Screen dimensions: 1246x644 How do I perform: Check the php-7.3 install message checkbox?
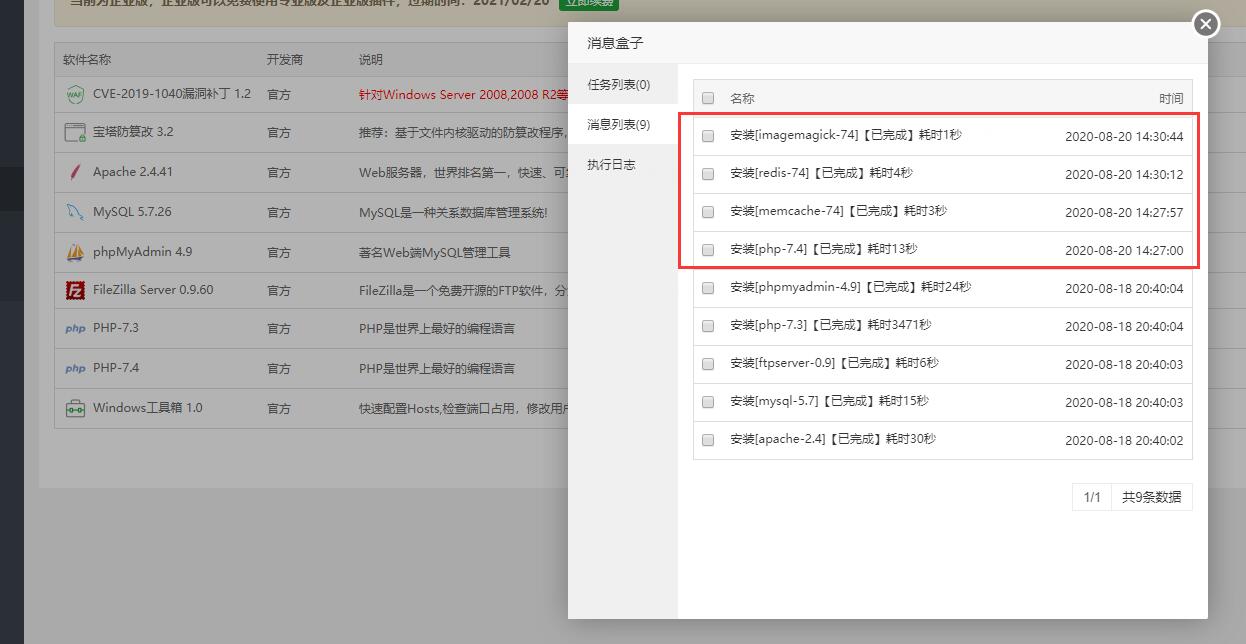708,326
